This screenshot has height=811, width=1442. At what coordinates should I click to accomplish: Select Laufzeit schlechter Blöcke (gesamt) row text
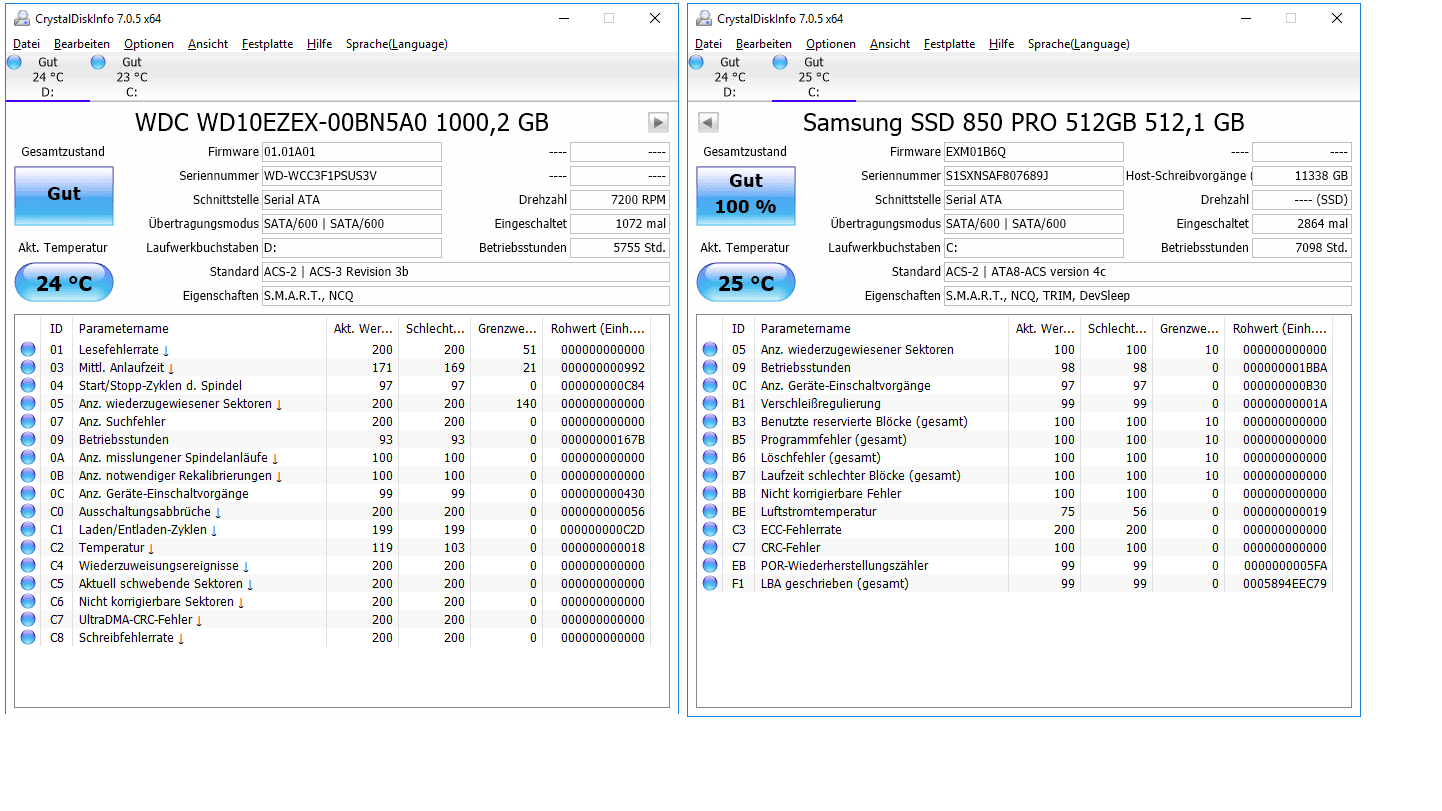(x=861, y=476)
